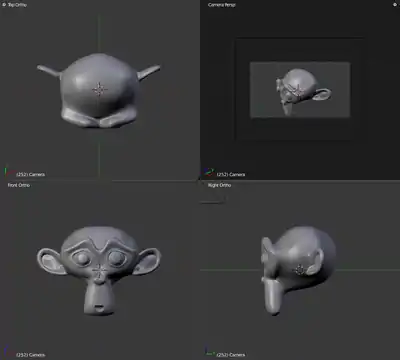This screenshot has width=400, height=360.
Task: Click the Camera Persp view label
Action: (x=222, y=5)
